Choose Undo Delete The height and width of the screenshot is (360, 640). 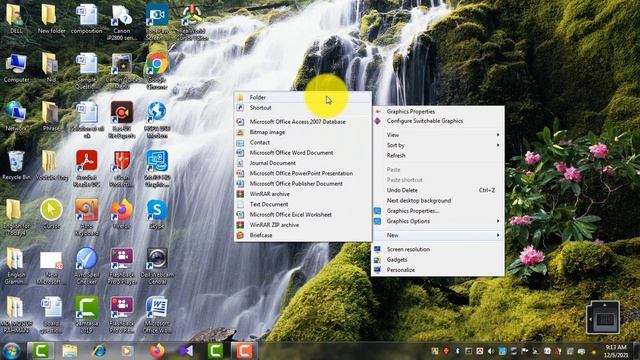438,190
